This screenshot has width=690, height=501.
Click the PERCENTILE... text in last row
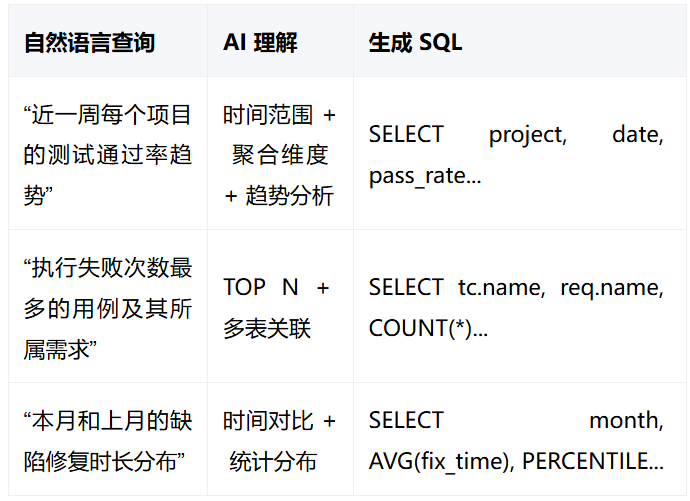[x=593, y=461]
